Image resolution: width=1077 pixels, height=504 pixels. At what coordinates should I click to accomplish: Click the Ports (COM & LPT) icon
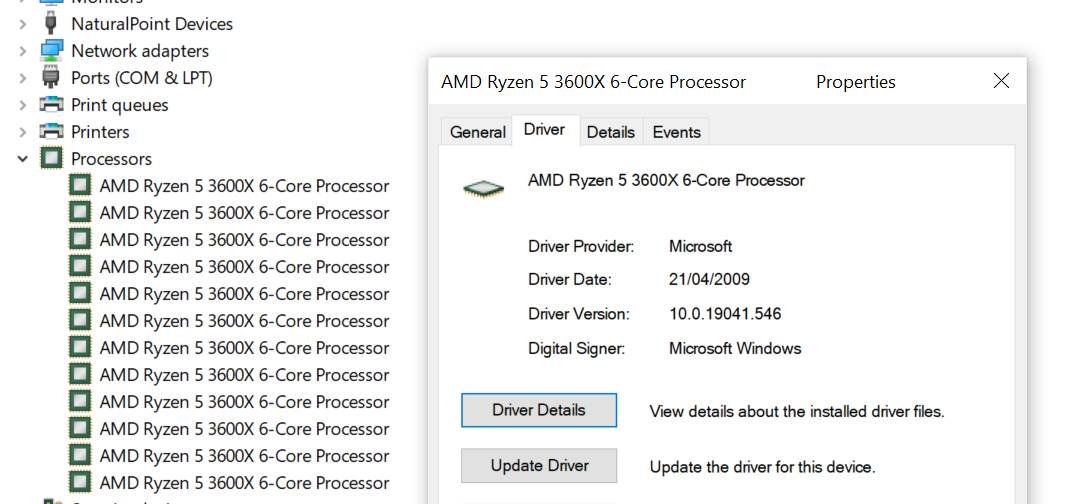pyautogui.click(x=51, y=78)
